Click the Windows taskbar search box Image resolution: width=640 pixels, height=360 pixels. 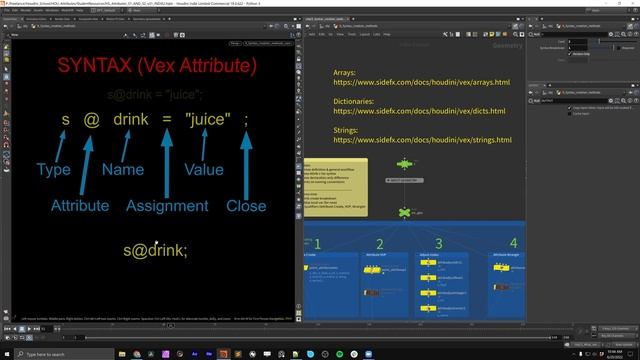(64, 354)
